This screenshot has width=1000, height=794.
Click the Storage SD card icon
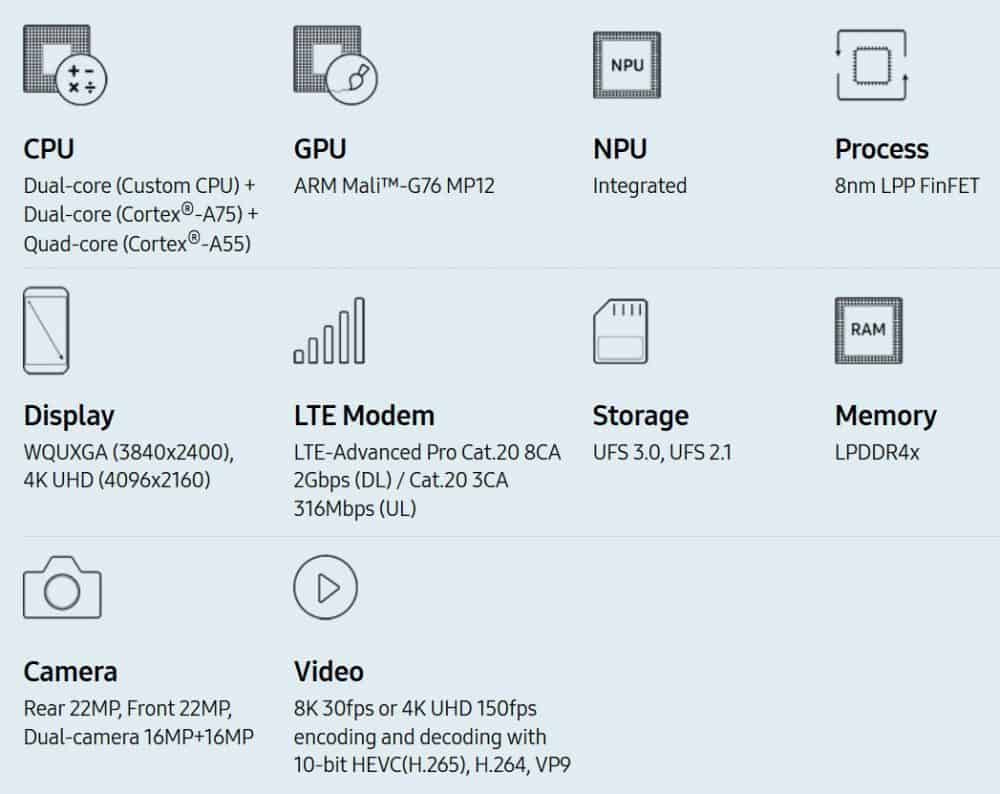click(621, 331)
